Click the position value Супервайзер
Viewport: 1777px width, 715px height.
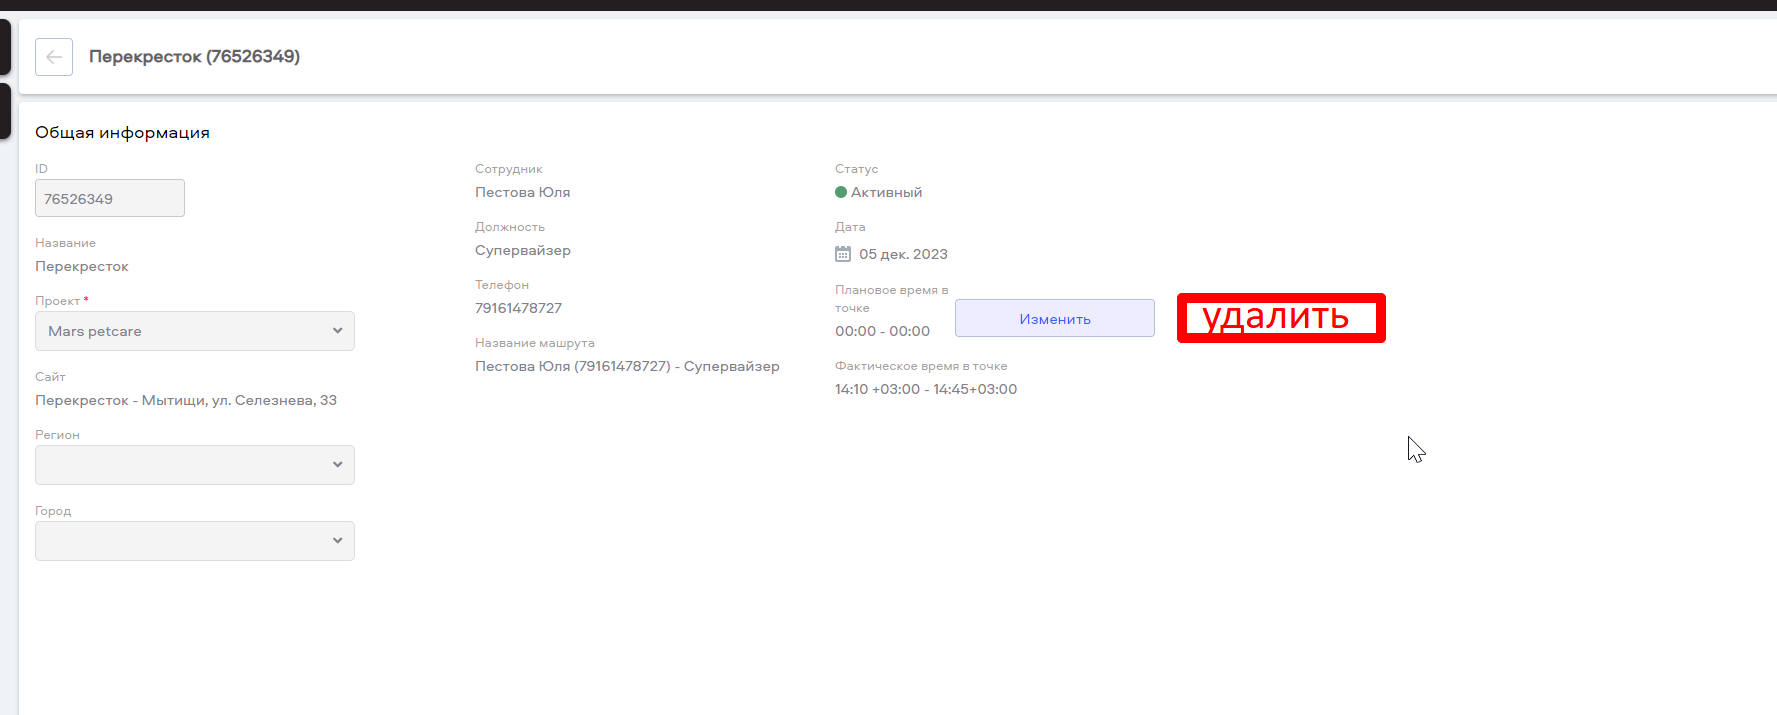[523, 250]
